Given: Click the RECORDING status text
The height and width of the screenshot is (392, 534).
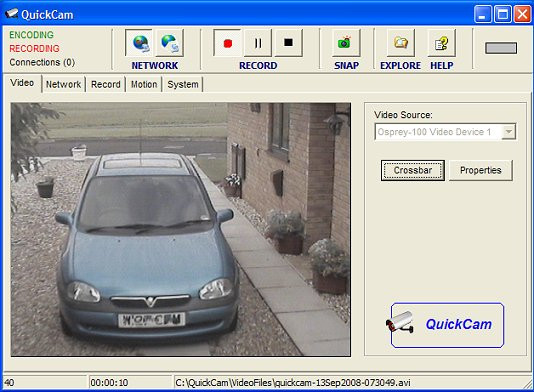Looking at the screenshot, I should click(34, 48).
